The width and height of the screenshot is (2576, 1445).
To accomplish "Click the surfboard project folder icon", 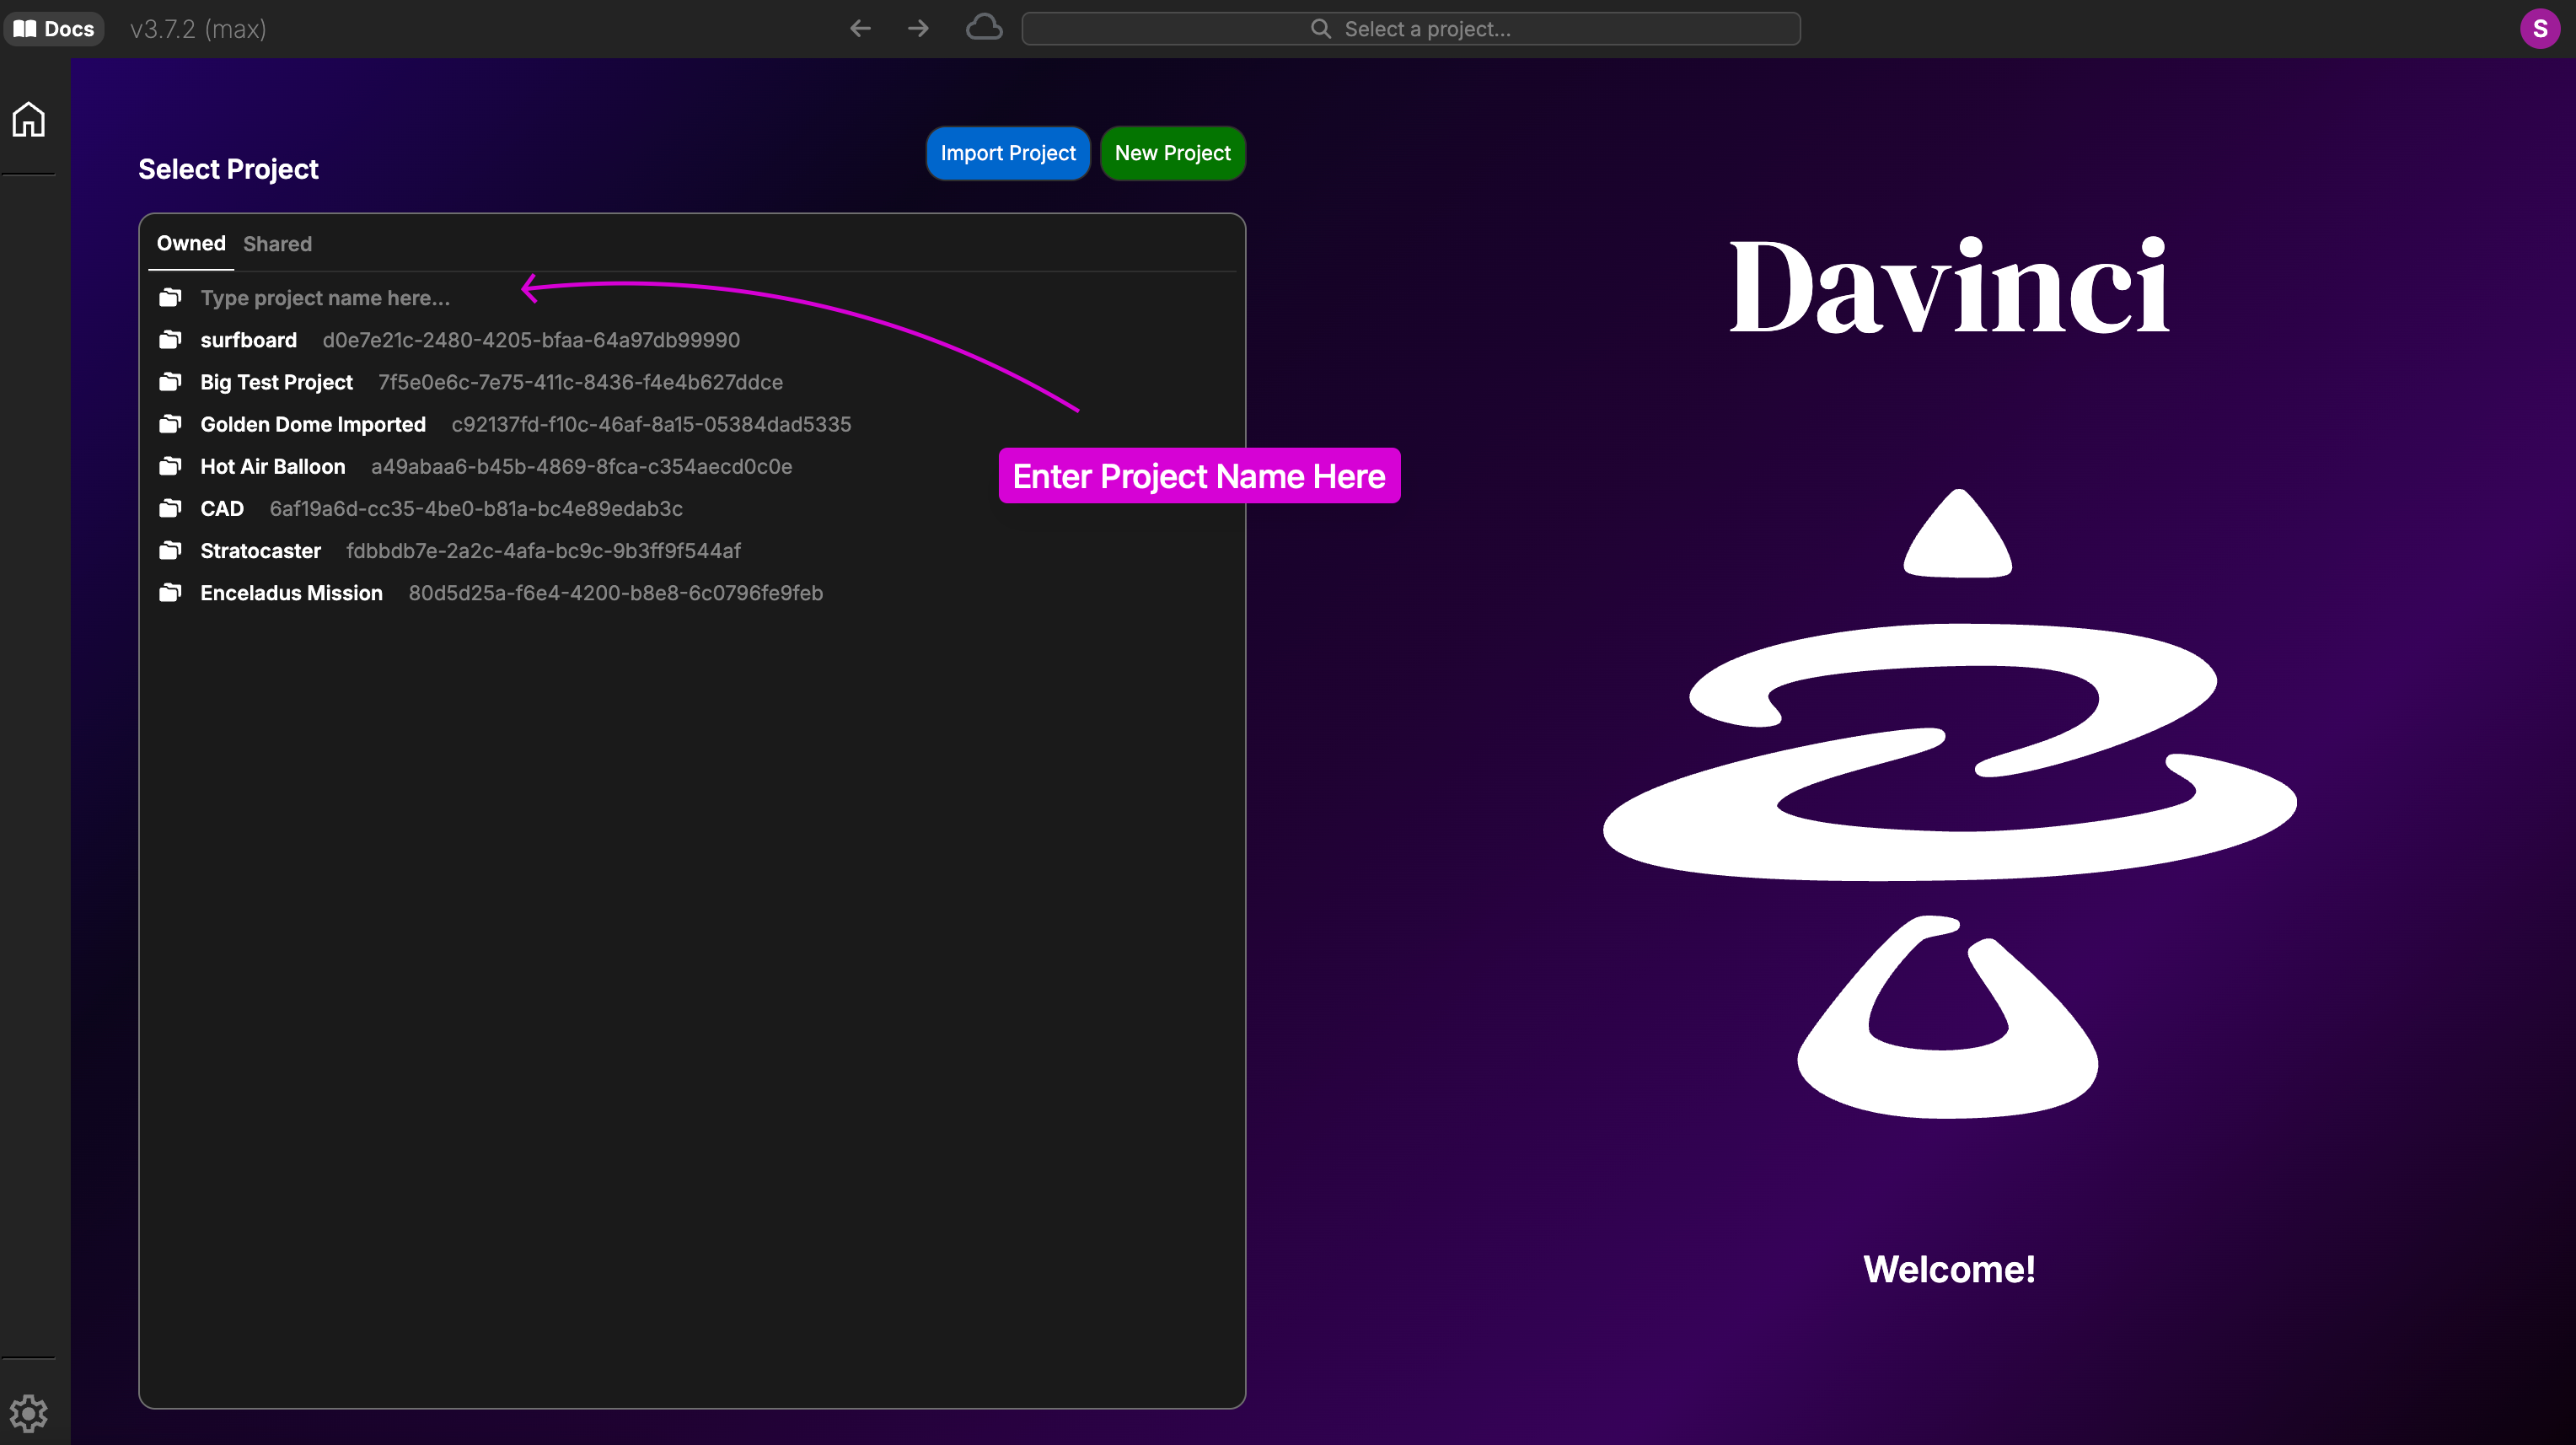I will pos(170,340).
